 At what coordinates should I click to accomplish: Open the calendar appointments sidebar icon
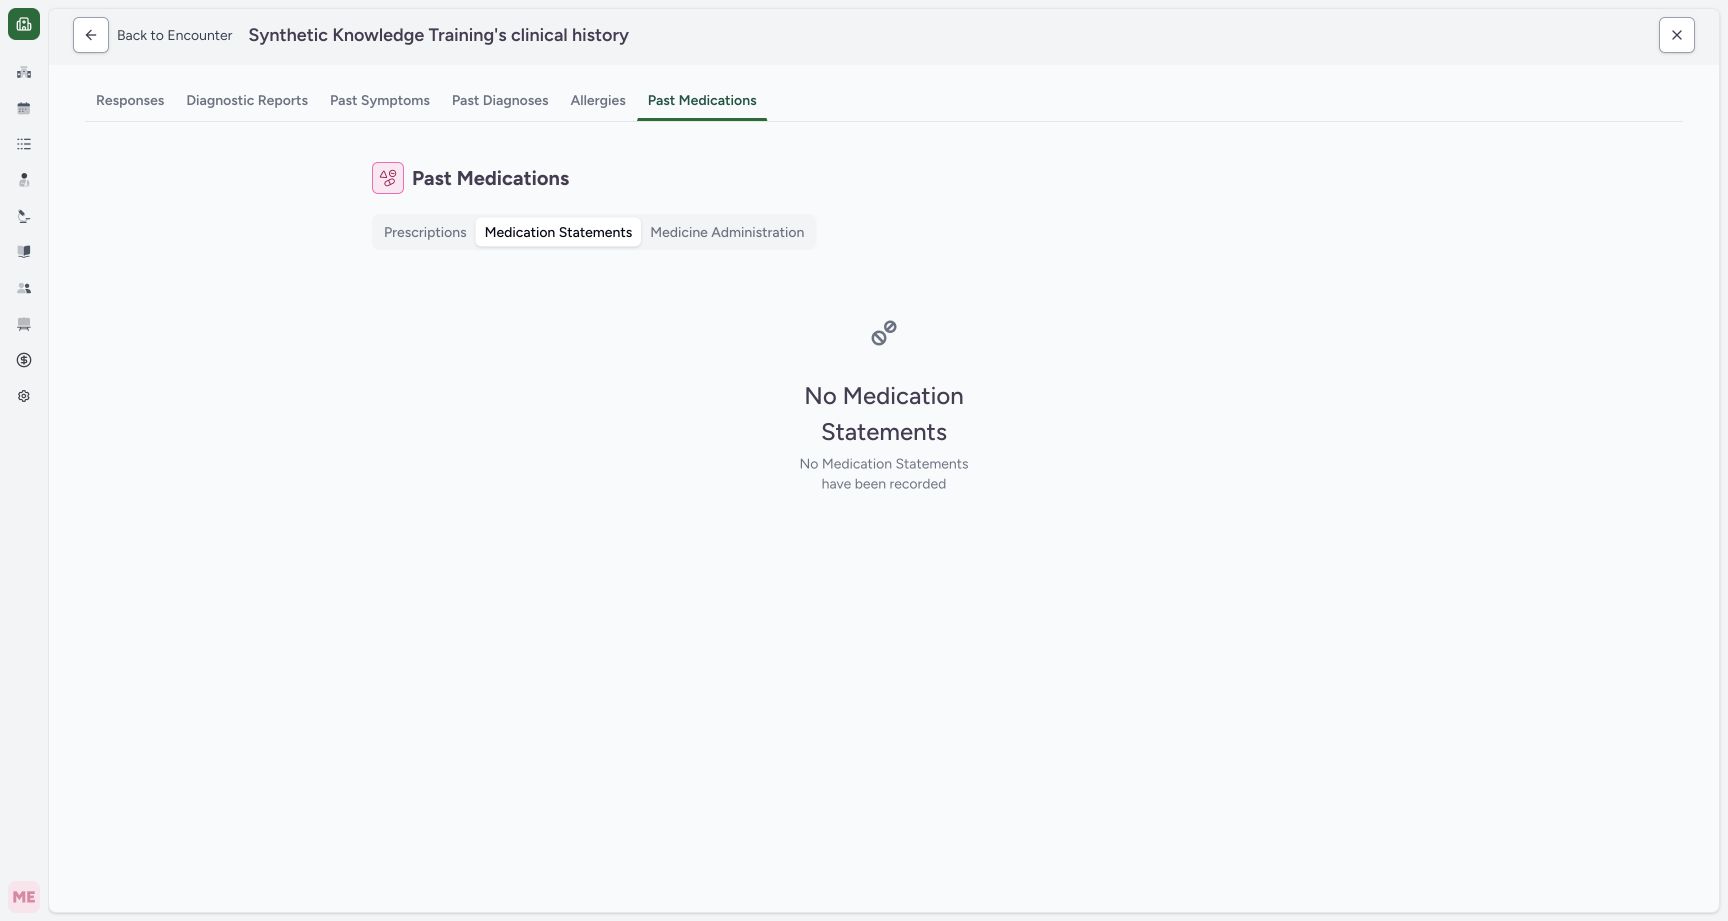(x=24, y=108)
